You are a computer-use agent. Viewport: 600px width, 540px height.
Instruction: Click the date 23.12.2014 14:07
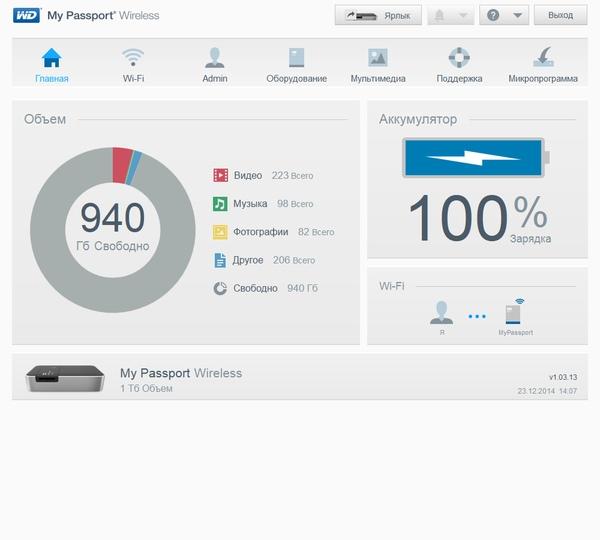547,391
